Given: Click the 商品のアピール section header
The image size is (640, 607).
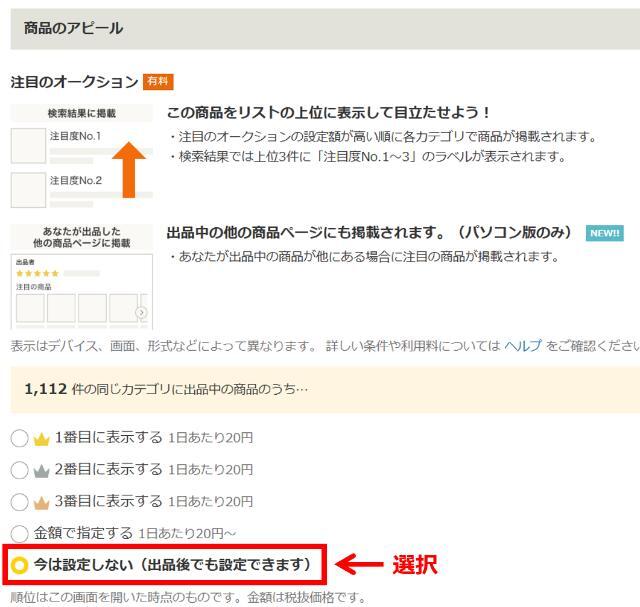Looking at the screenshot, I should click(x=74, y=28).
